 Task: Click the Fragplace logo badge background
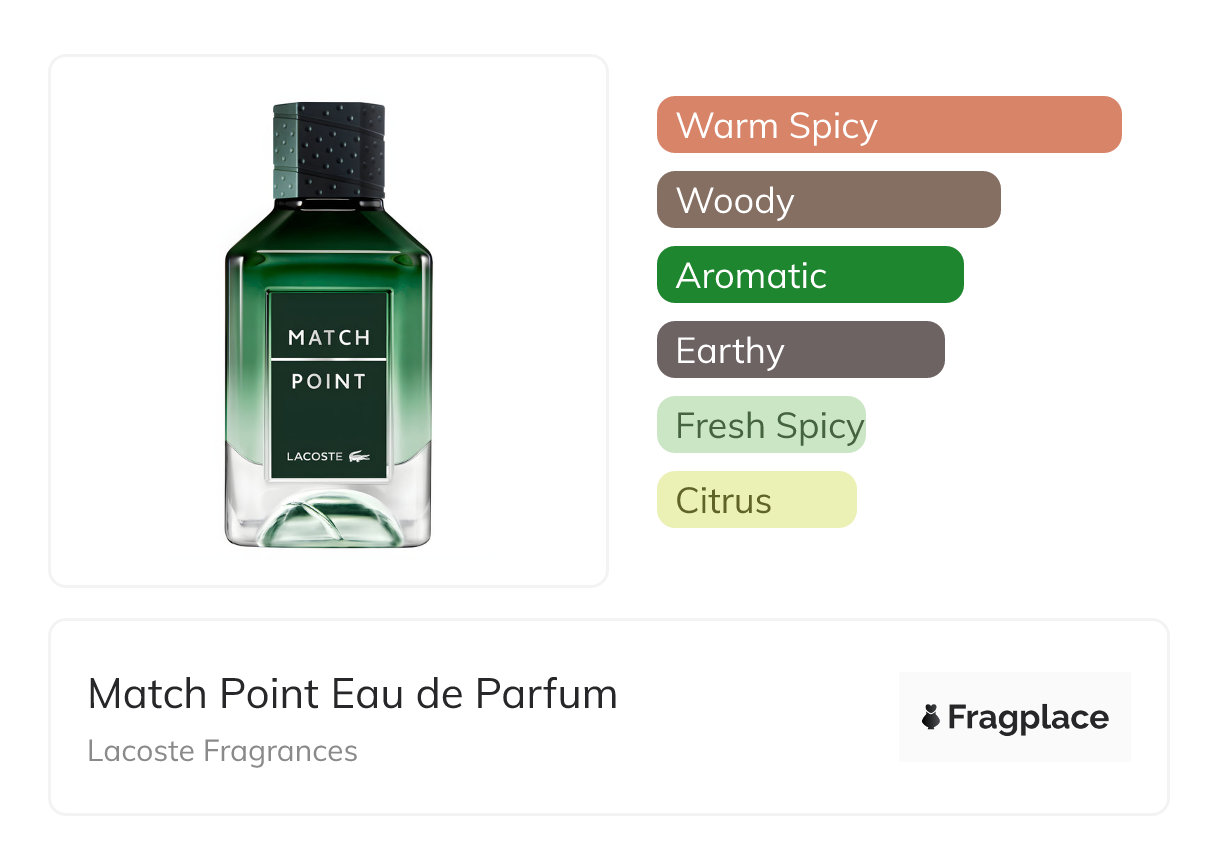point(1015,717)
